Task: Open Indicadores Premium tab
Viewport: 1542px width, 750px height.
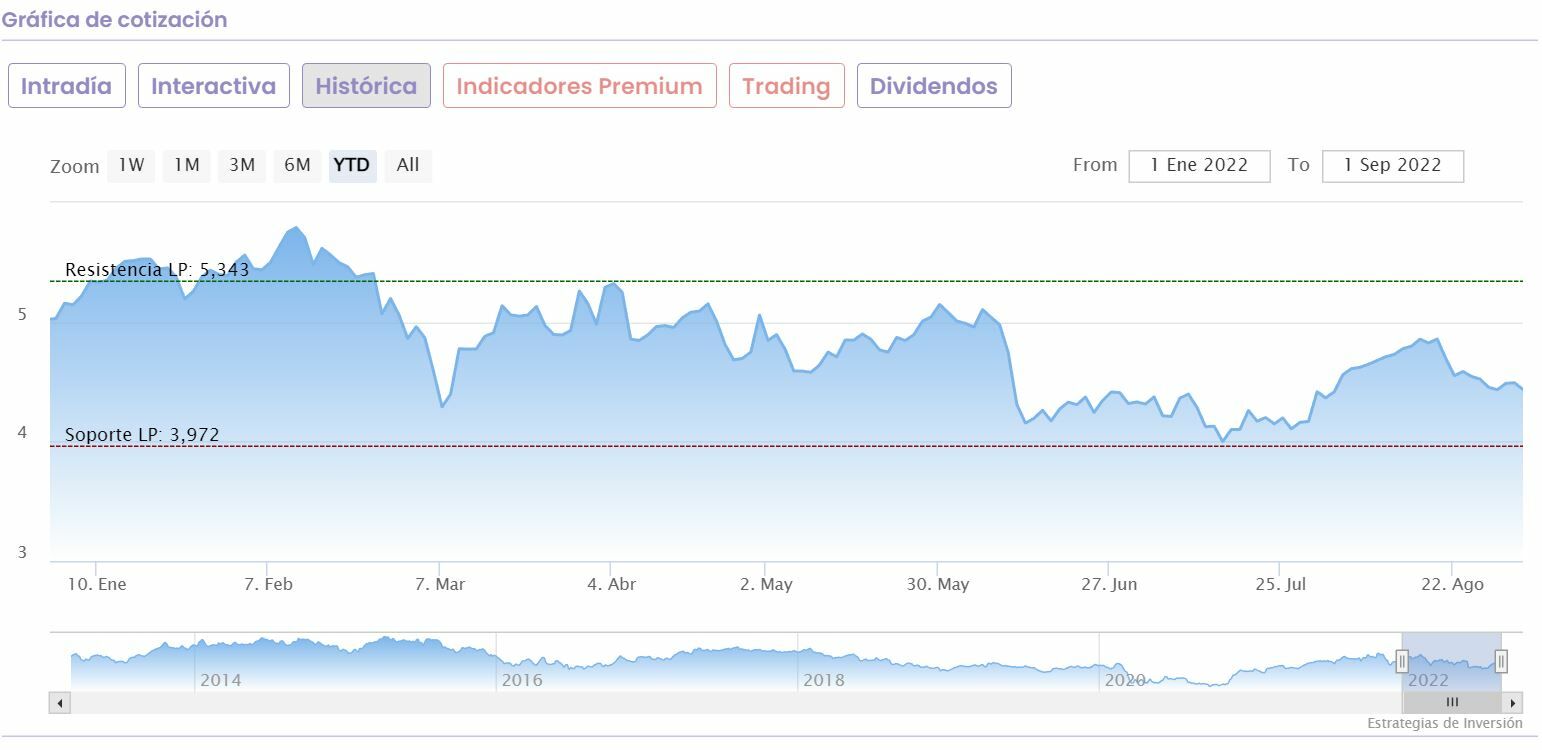Action: click(580, 86)
